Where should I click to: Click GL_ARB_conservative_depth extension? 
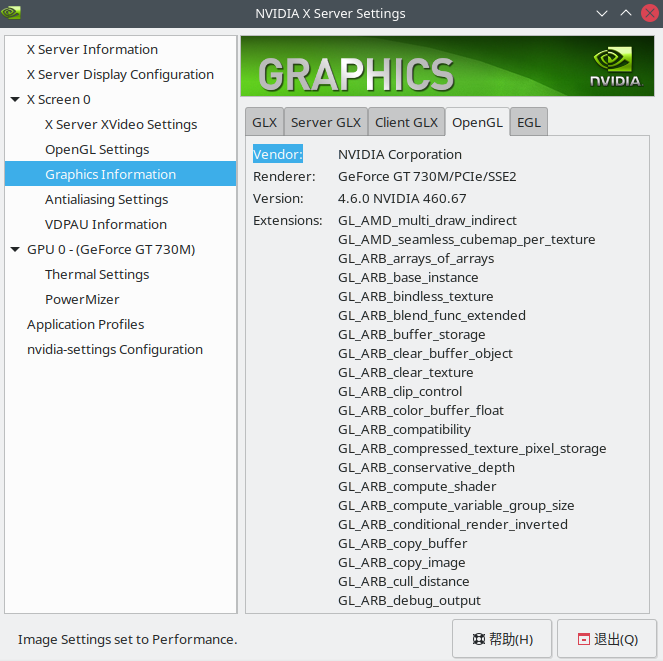tap(426, 468)
